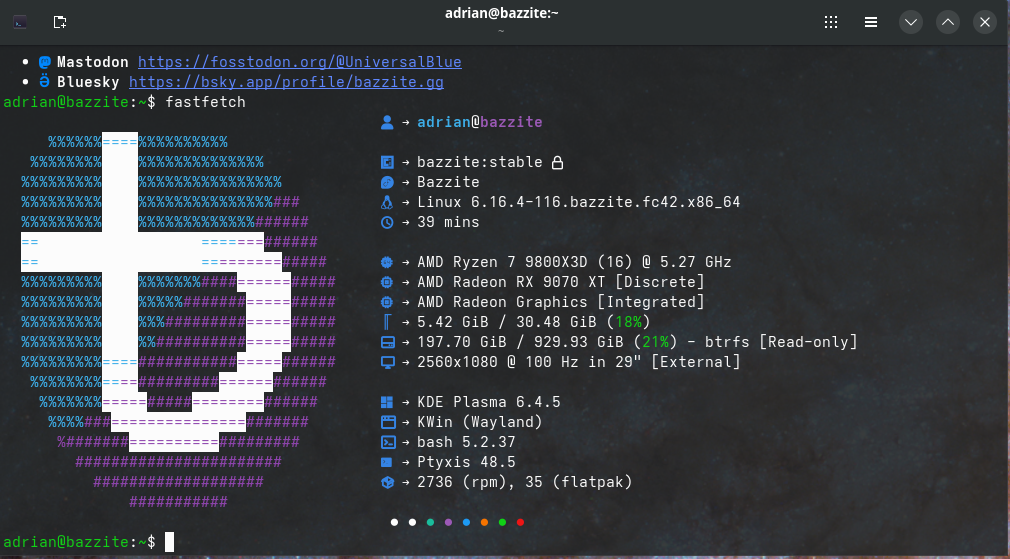
Task: Click the btrfs [Read-only] text
Action: (x=781, y=342)
